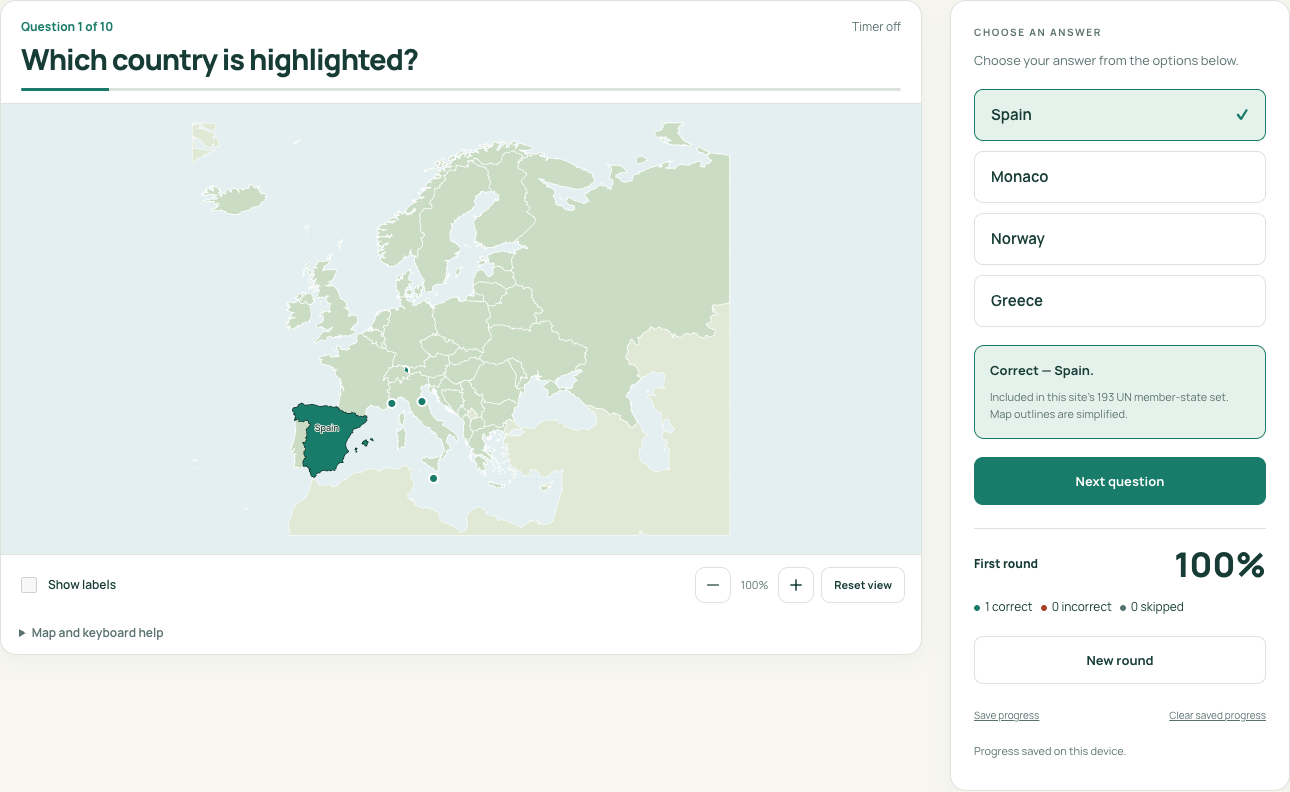1290x792 pixels.
Task: Select the Spain answer option
Action: 1120,115
